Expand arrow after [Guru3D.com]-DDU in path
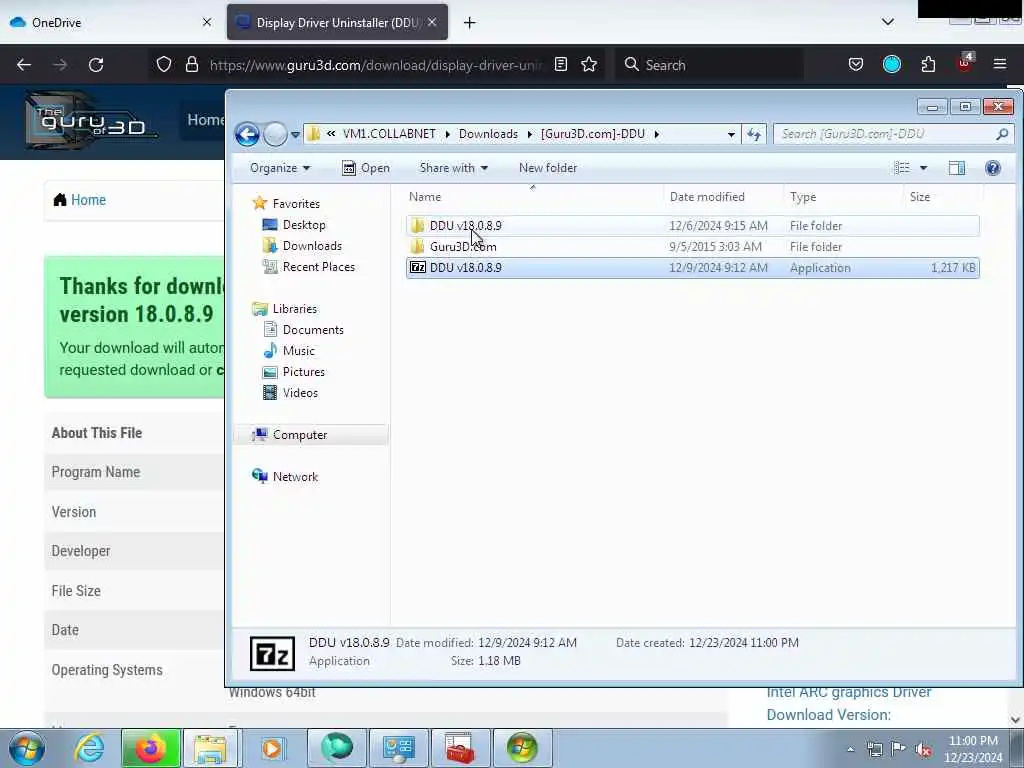The width and height of the screenshot is (1024, 768). pyautogui.click(x=656, y=134)
